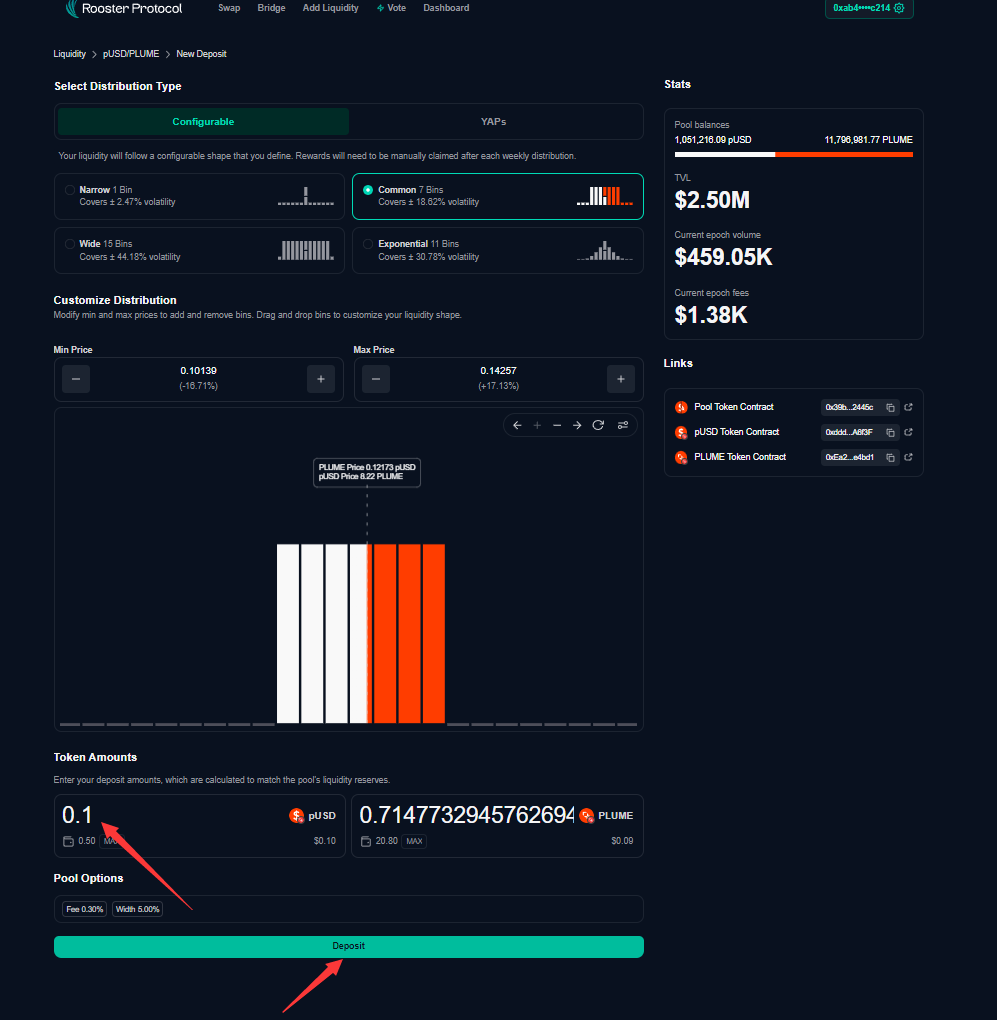
Task: Click the pUSD Token Contract logo icon
Action: (681, 432)
